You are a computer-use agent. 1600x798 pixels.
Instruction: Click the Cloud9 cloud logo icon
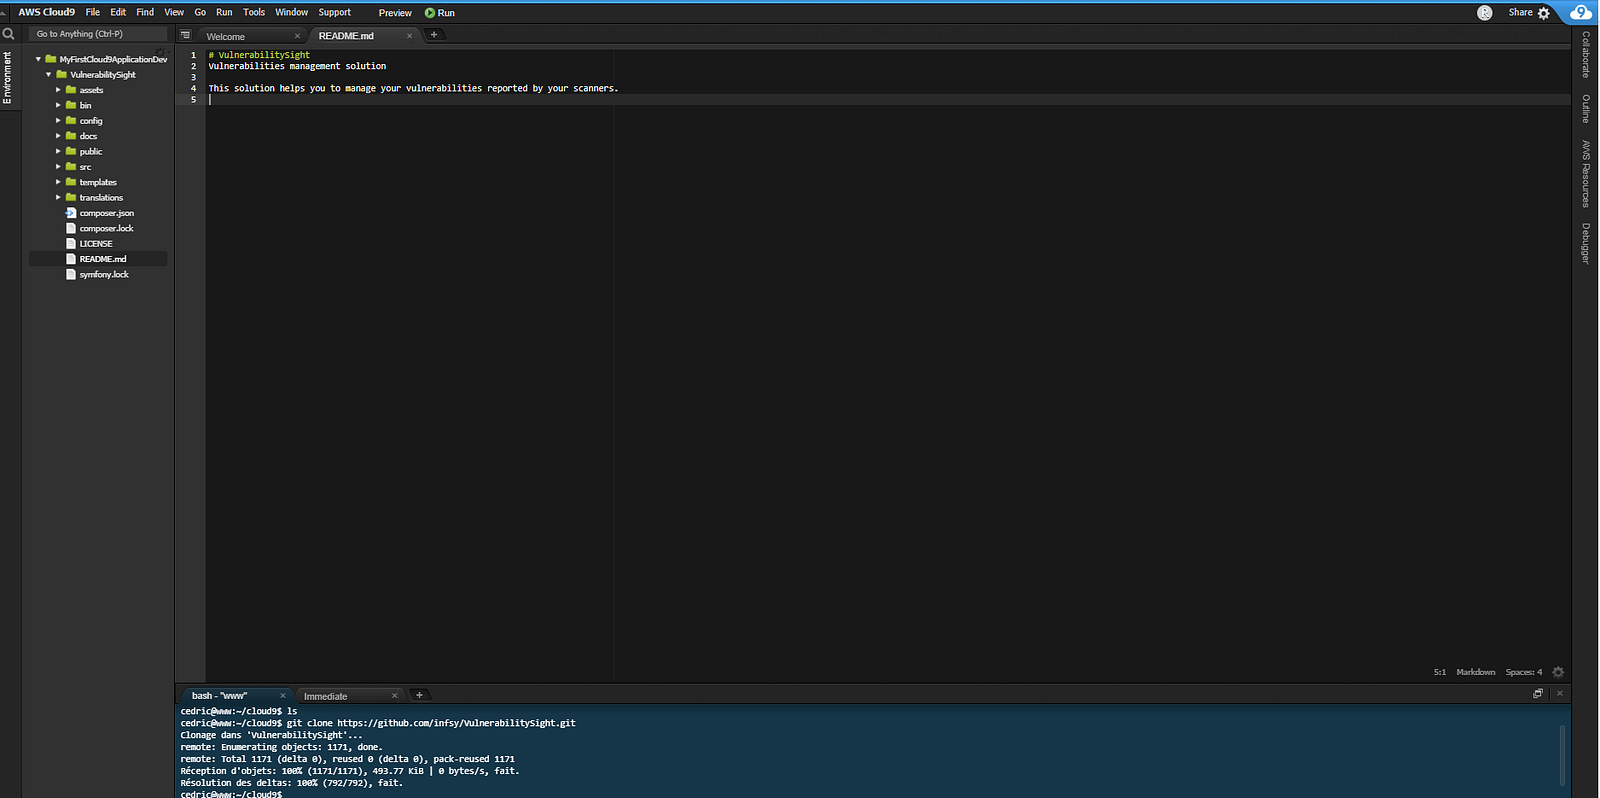click(x=1581, y=12)
